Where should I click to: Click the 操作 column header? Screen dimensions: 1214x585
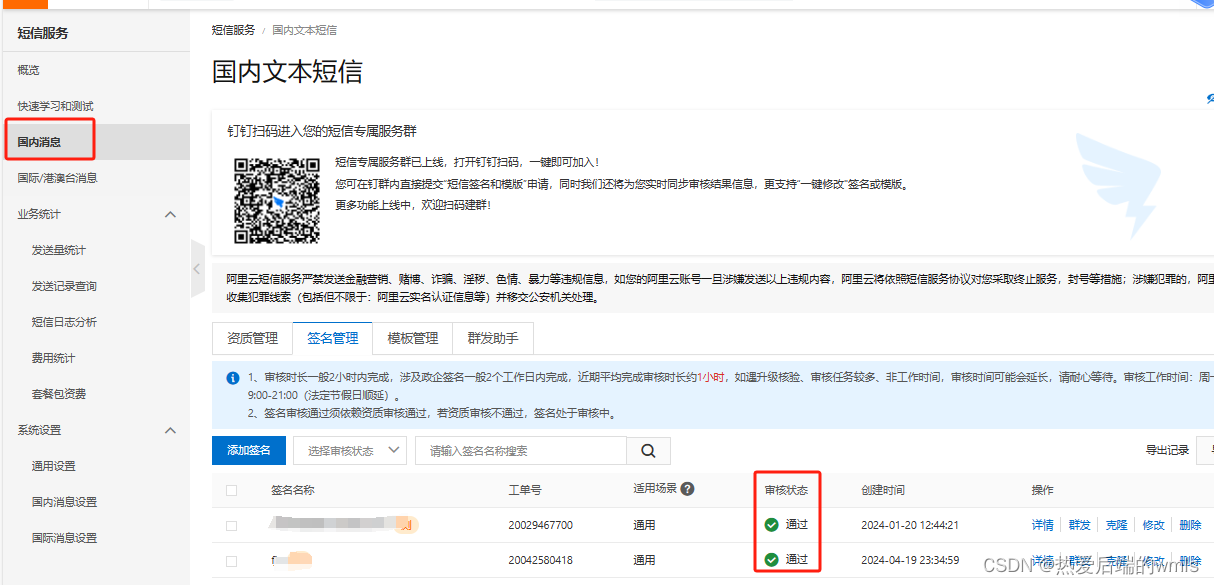point(1043,490)
